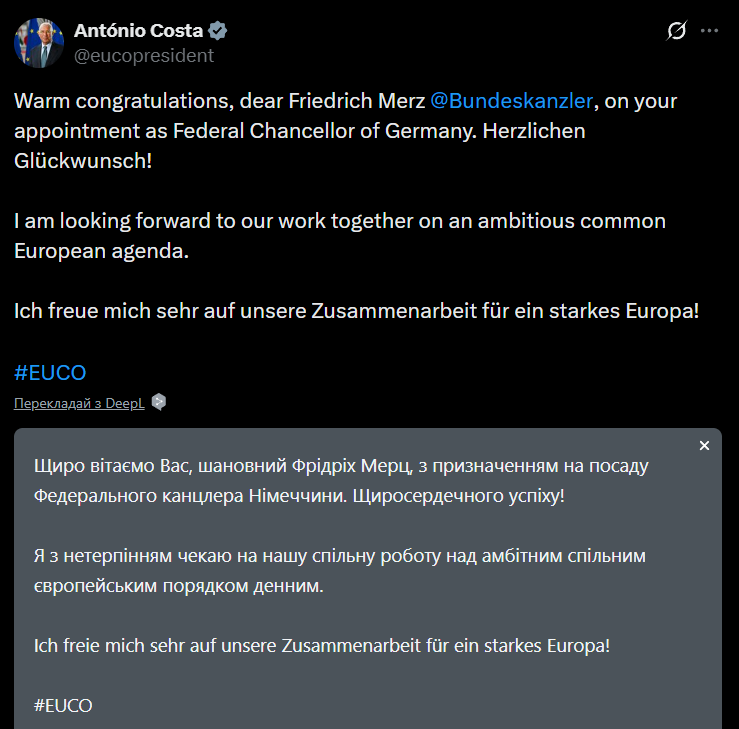
Task: Click #EUCO inside the translation box
Action: point(62,705)
